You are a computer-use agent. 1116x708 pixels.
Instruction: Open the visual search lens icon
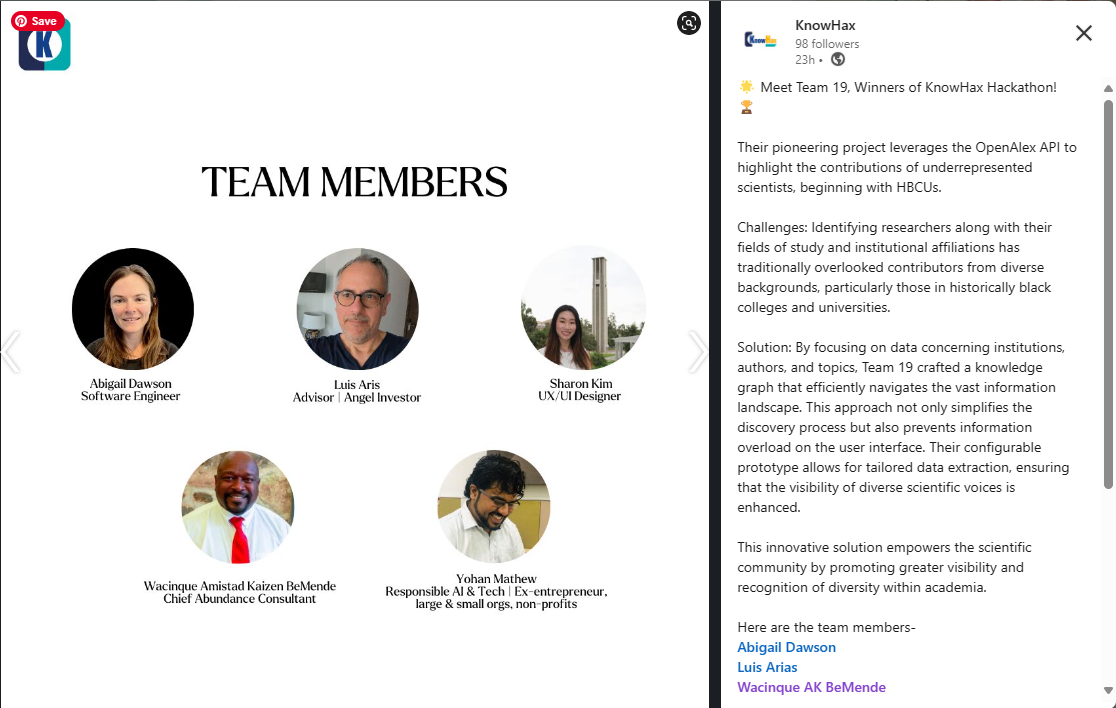click(x=689, y=23)
